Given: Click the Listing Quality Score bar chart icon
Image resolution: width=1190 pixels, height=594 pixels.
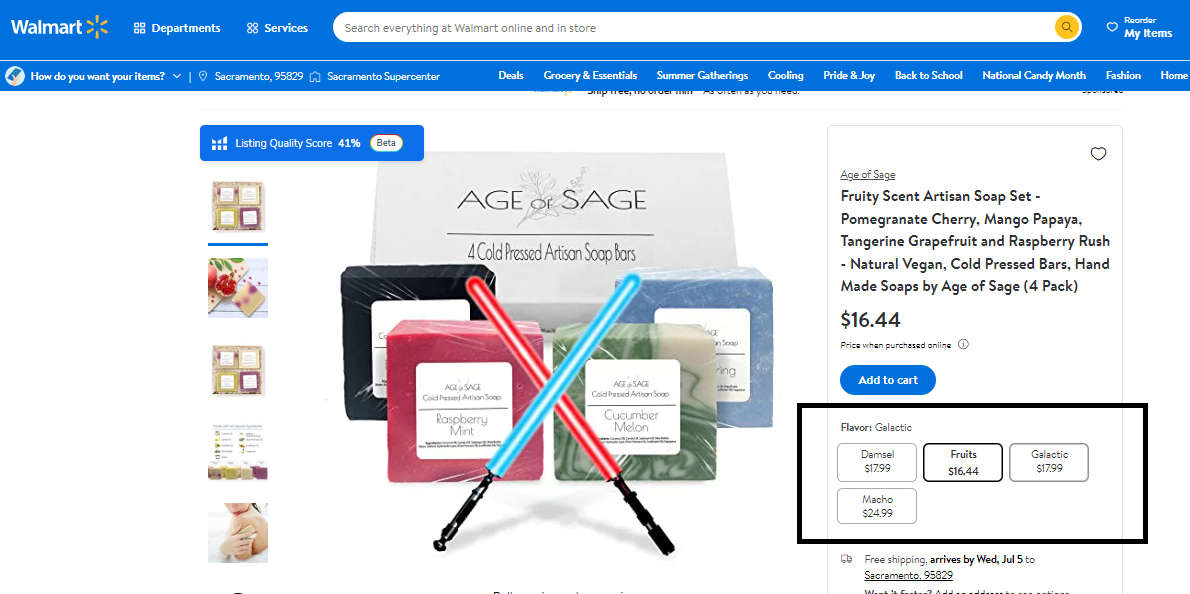Looking at the screenshot, I should 219,143.
